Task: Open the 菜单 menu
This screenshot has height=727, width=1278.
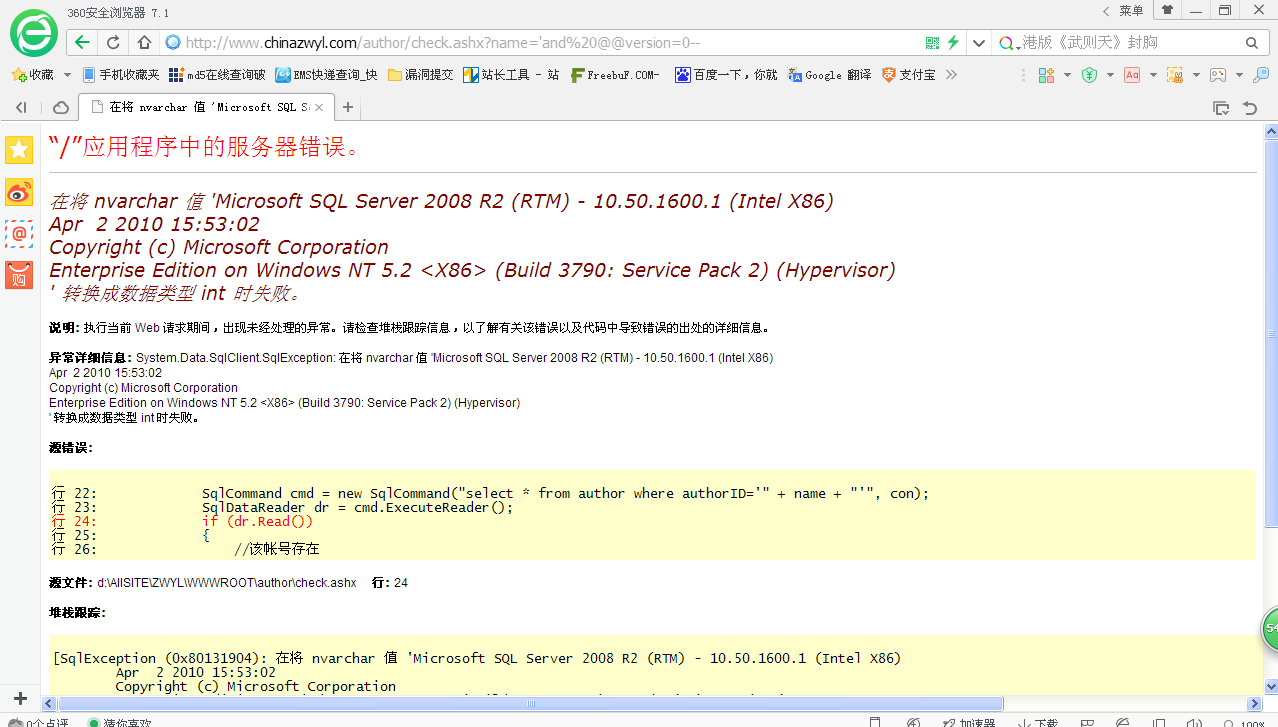Action: click(x=1131, y=11)
